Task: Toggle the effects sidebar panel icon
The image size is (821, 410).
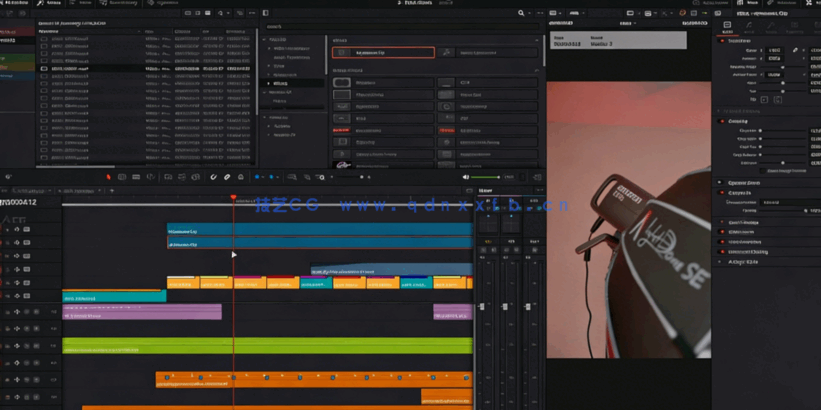Action: click(x=265, y=13)
